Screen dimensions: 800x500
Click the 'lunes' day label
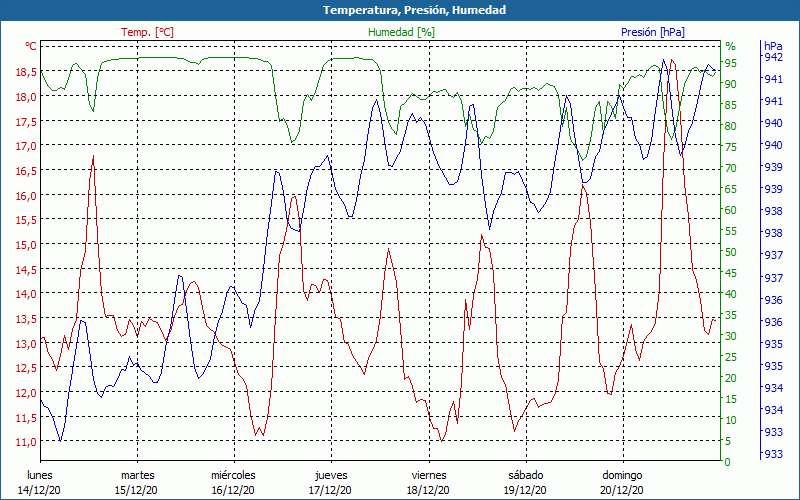point(40,476)
